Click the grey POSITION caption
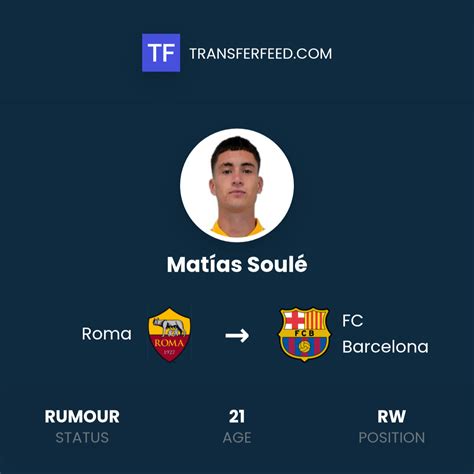 click(x=392, y=438)
